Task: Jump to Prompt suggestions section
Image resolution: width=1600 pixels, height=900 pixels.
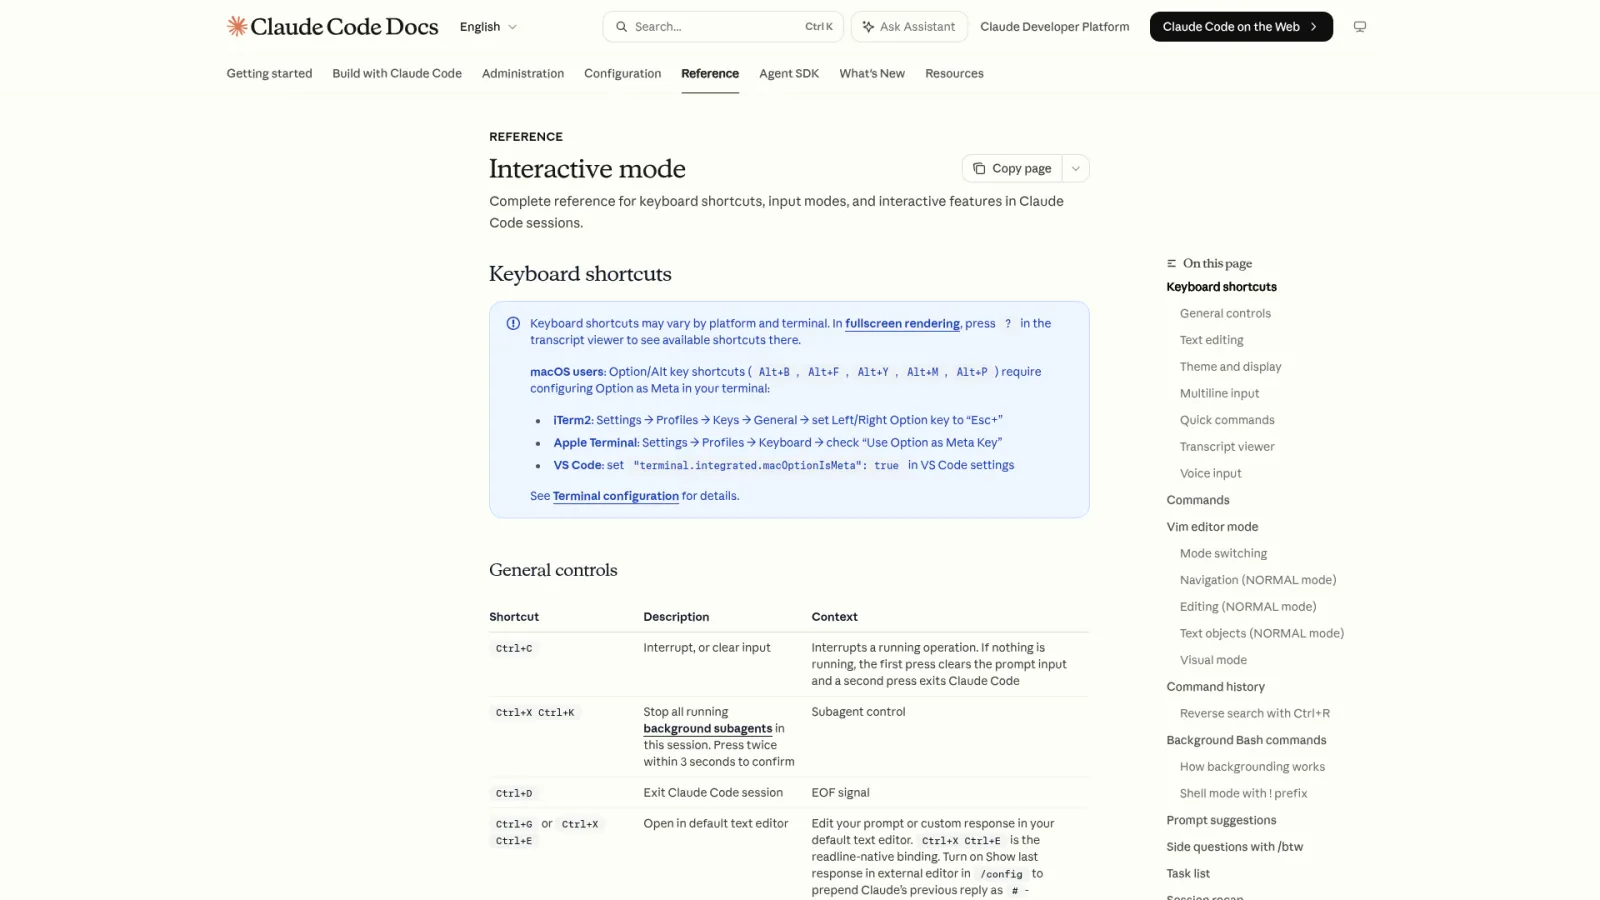Action: [x=1221, y=821]
